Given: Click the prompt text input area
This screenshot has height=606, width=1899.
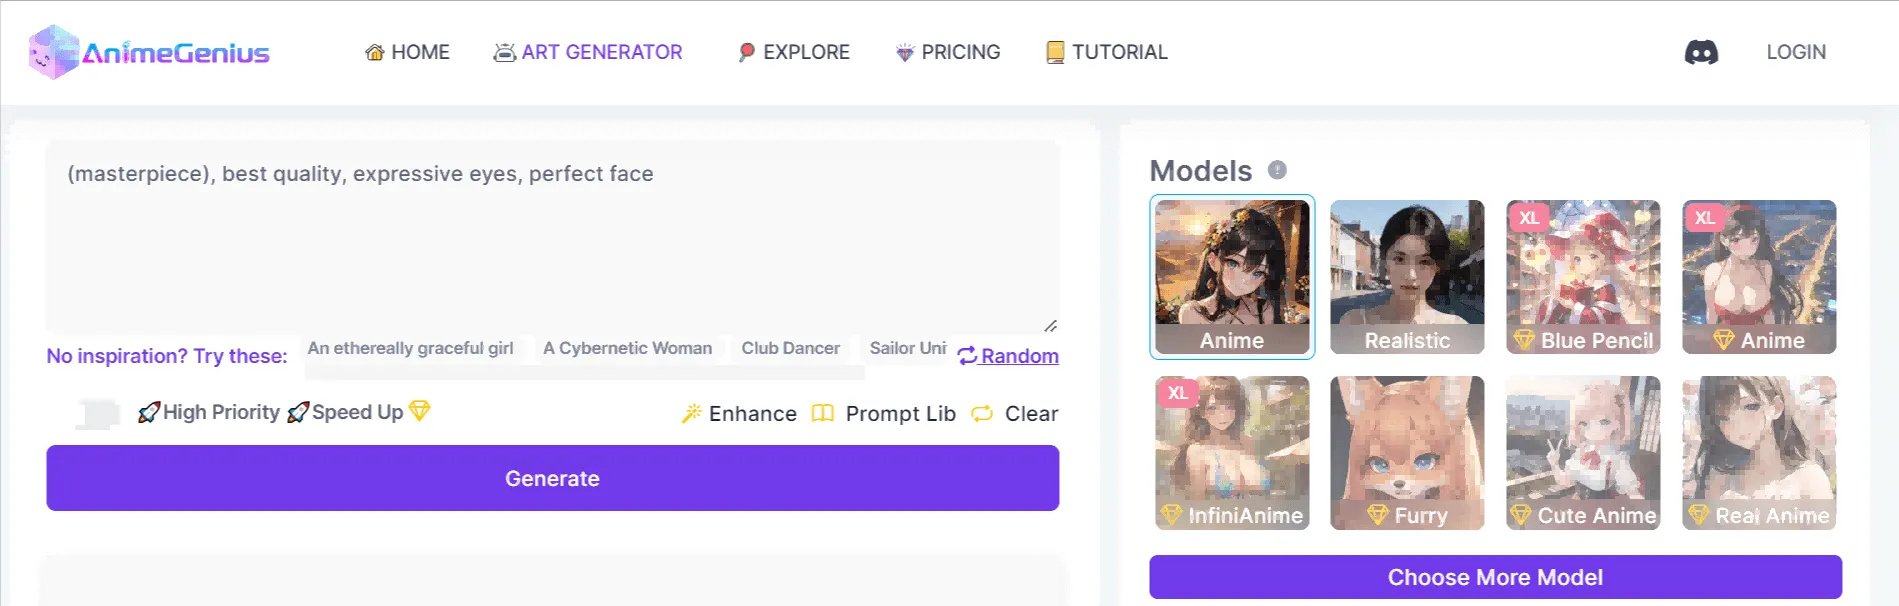Looking at the screenshot, I should pos(552,235).
